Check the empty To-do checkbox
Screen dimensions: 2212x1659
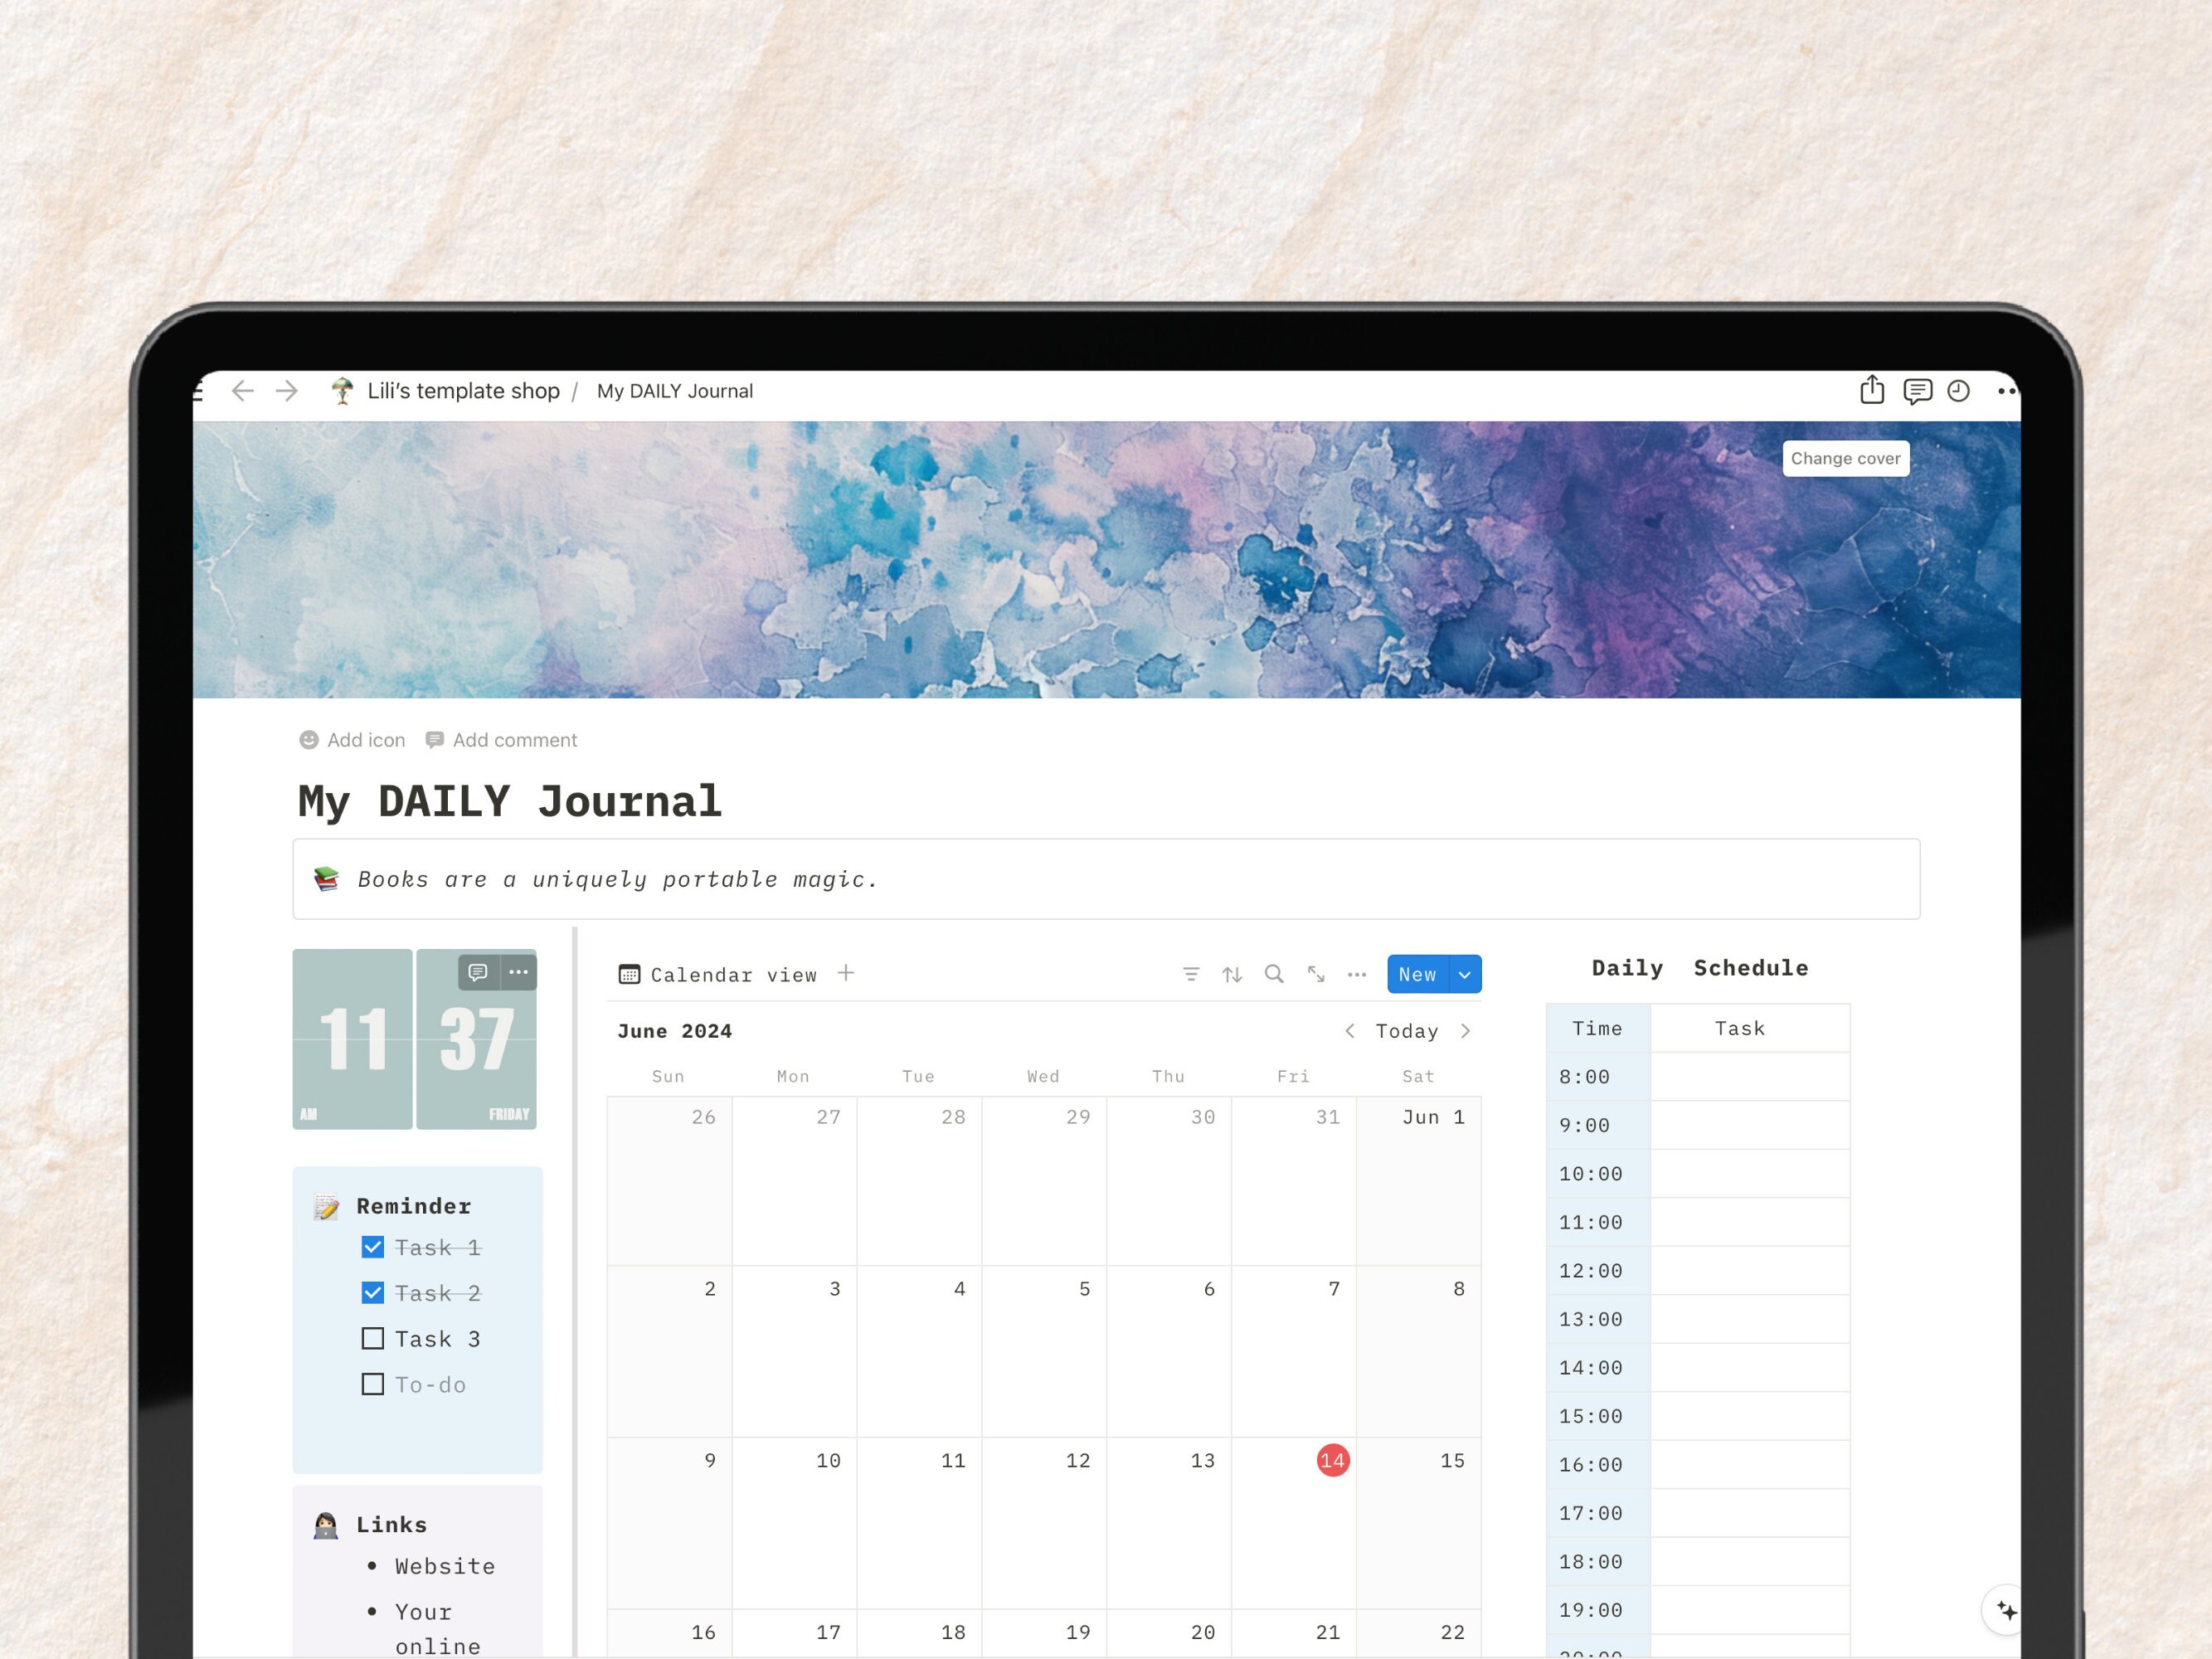pos(373,1384)
